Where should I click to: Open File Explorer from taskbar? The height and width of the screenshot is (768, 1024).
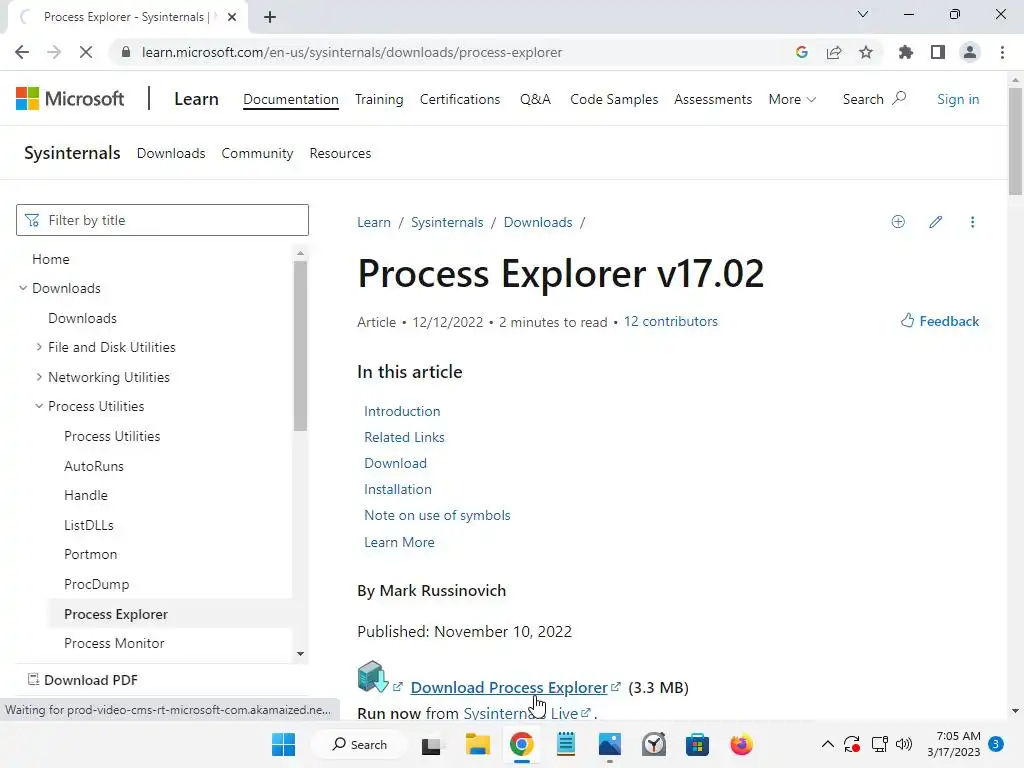coord(477,744)
